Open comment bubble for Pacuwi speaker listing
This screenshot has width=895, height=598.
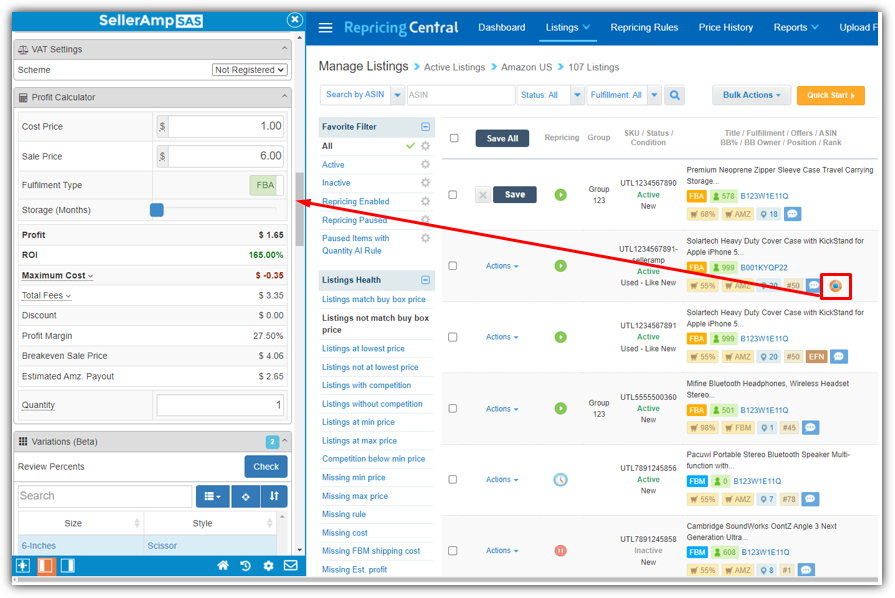810,499
